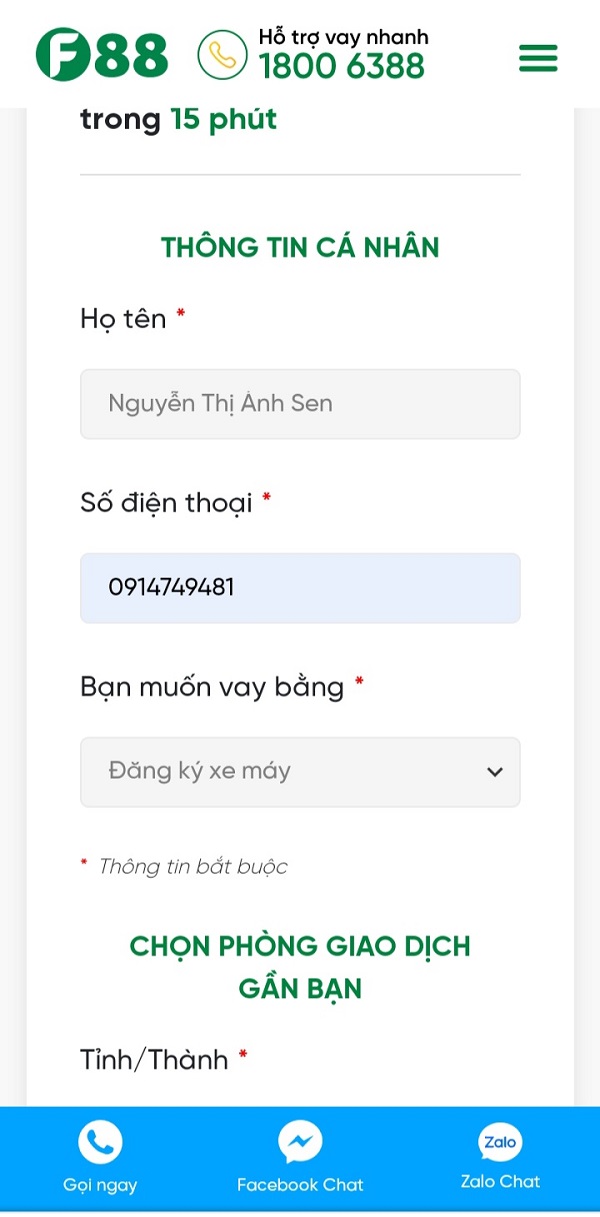The width and height of the screenshot is (600, 1217).
Task: Click the "Tỉnh/Thành" label
Action: (x=154, y=1059)
